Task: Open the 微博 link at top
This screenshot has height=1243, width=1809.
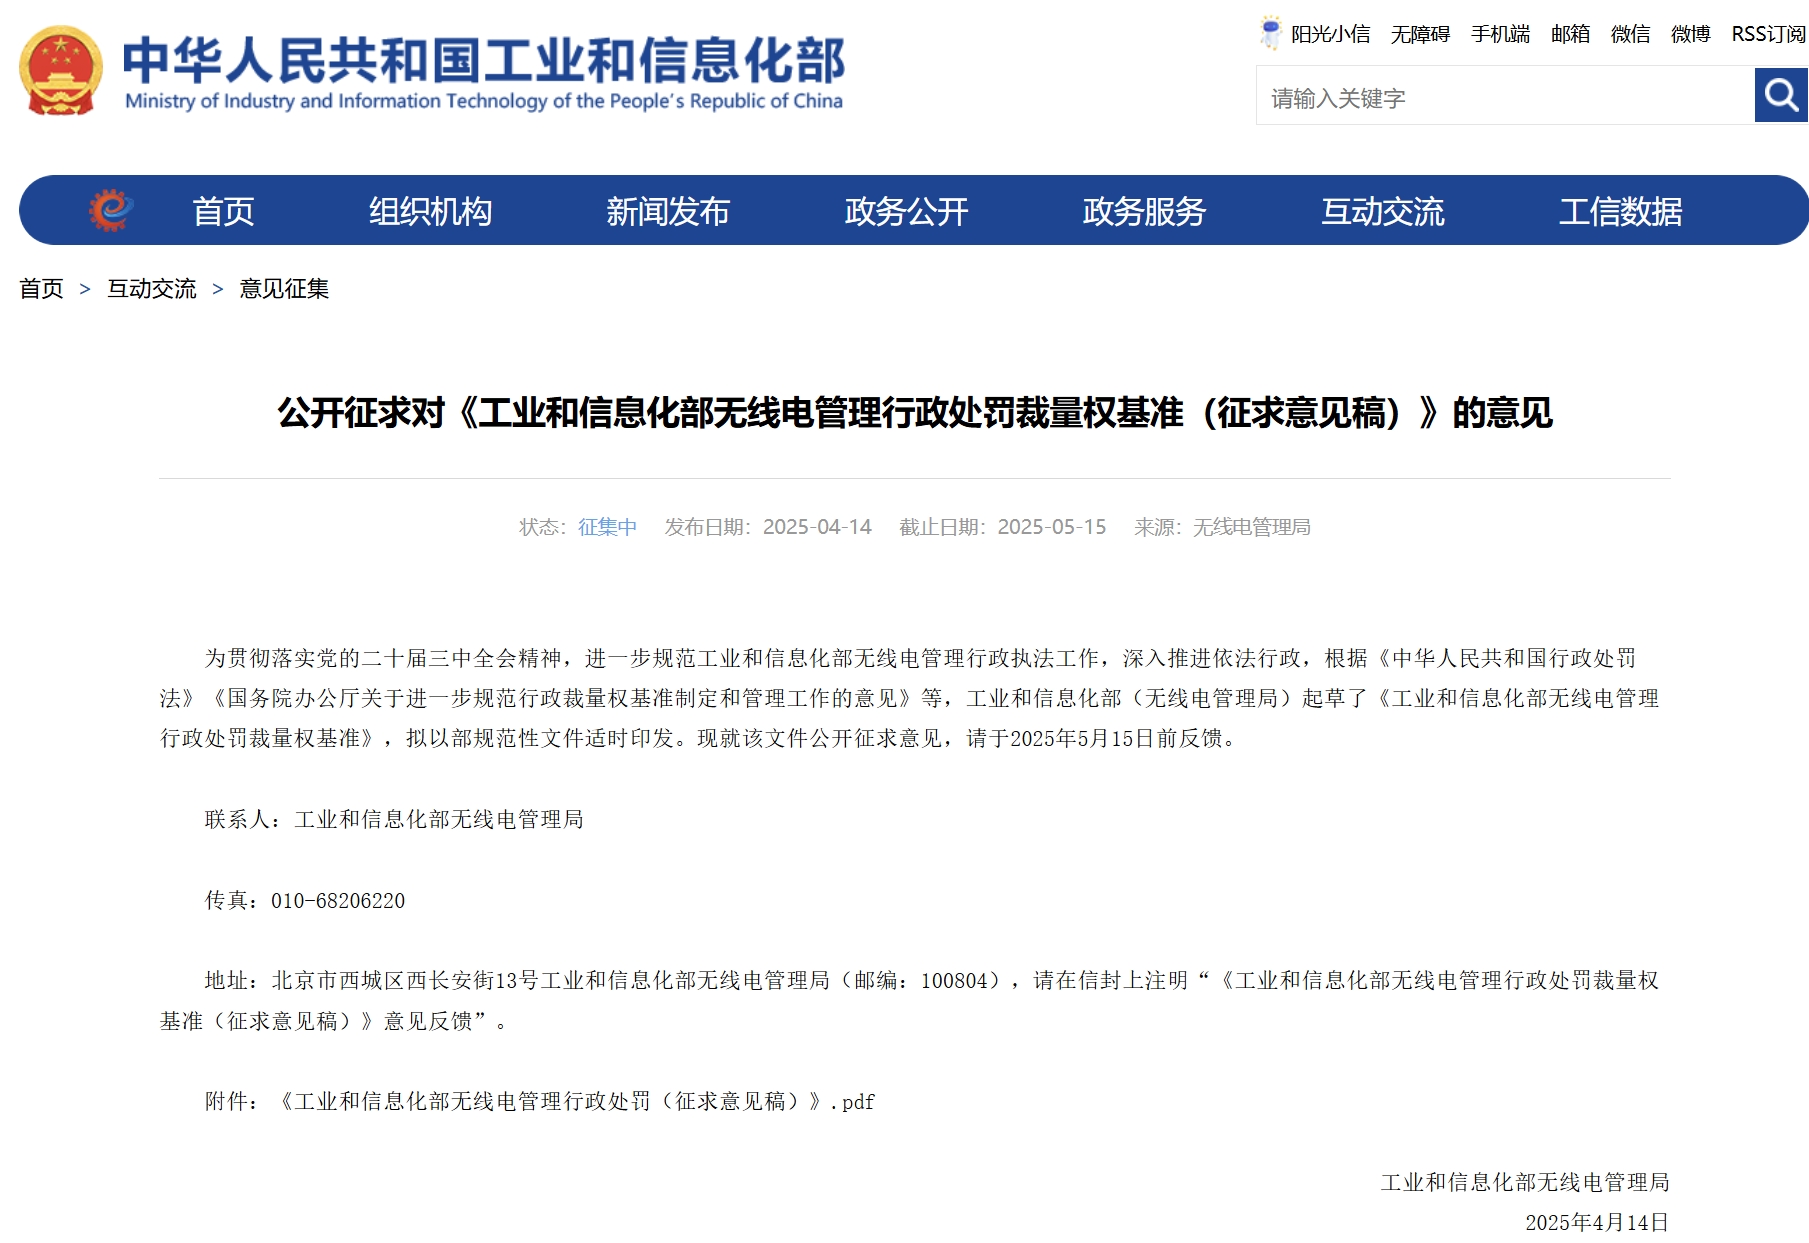Action: 1690,34
